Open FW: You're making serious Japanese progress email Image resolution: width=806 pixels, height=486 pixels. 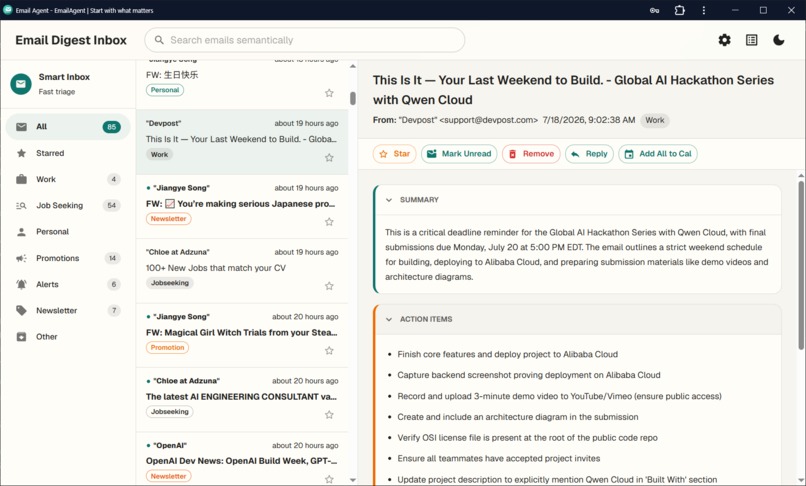pyautogui.click(x=242, y=206)
